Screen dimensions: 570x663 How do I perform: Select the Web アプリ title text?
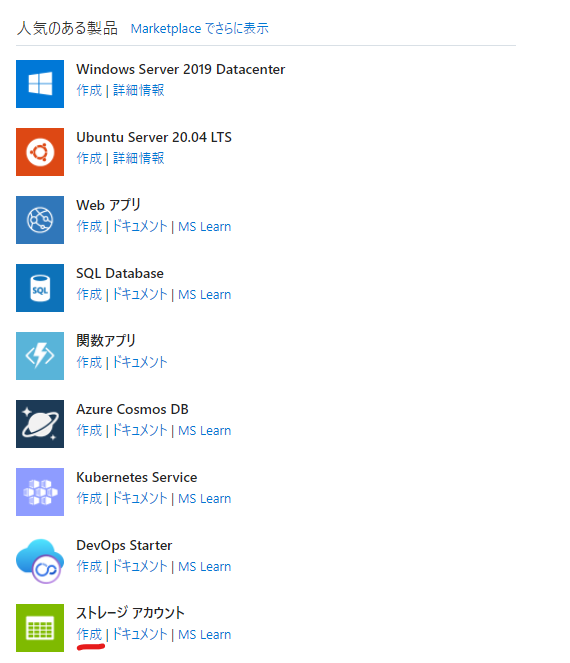point(108,205)
